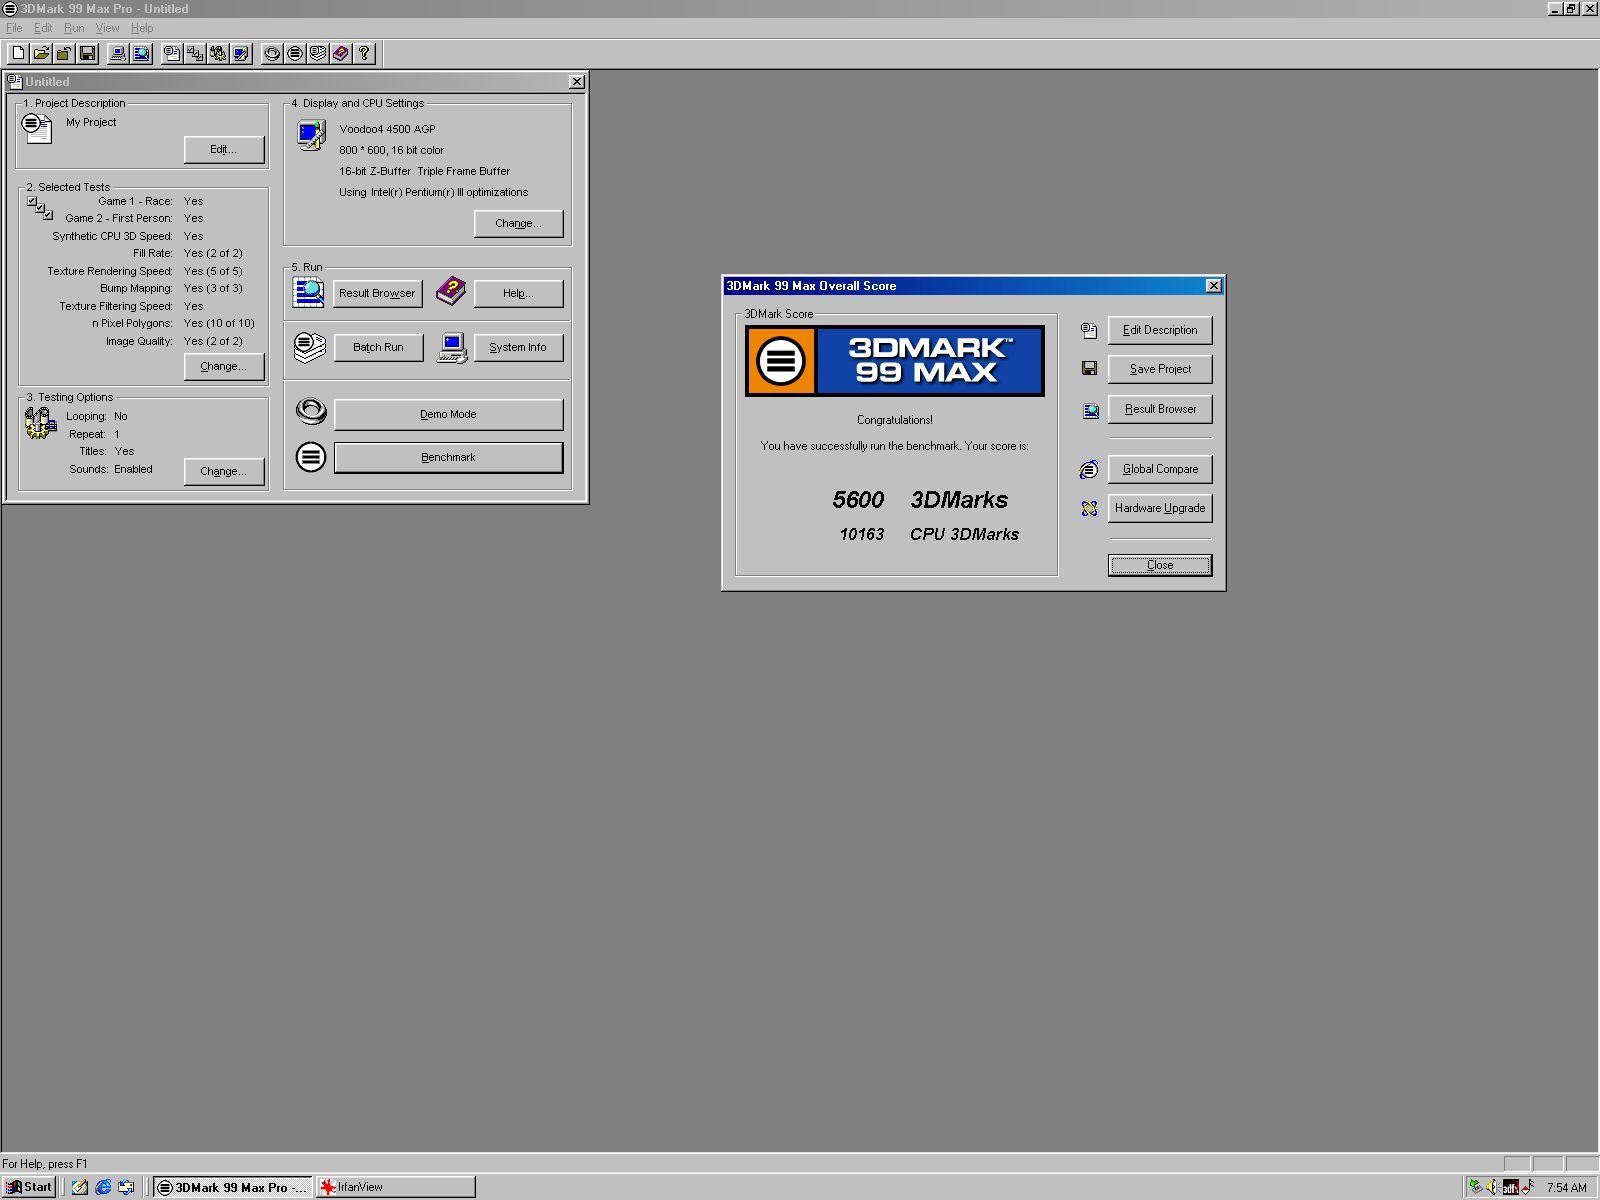
Task: Click the Close project toolbar icon
Action: (64, 53)
